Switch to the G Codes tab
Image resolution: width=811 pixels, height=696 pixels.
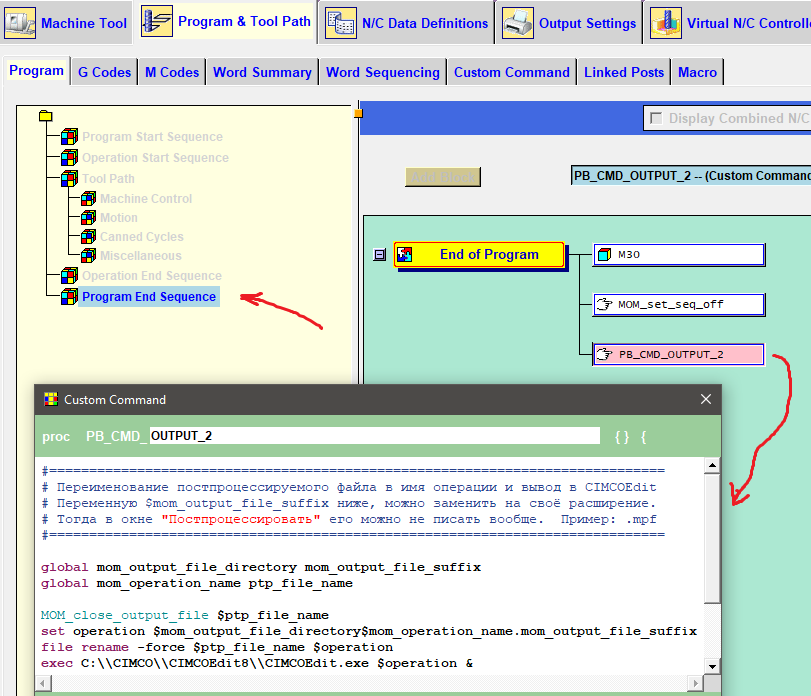tap(104, 72)
